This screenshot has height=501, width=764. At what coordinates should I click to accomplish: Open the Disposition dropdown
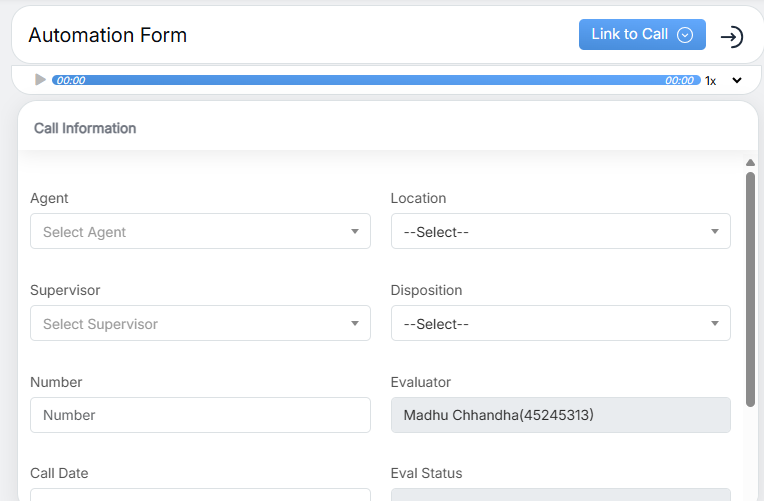point(560,324)
